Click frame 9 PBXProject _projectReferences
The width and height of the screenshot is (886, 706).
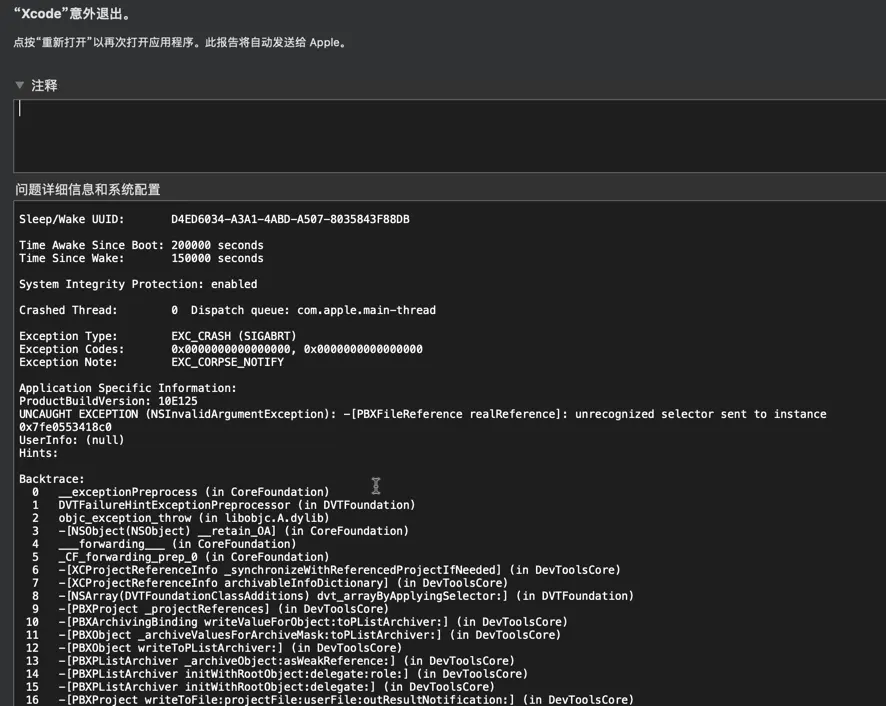tap(210, 609)
